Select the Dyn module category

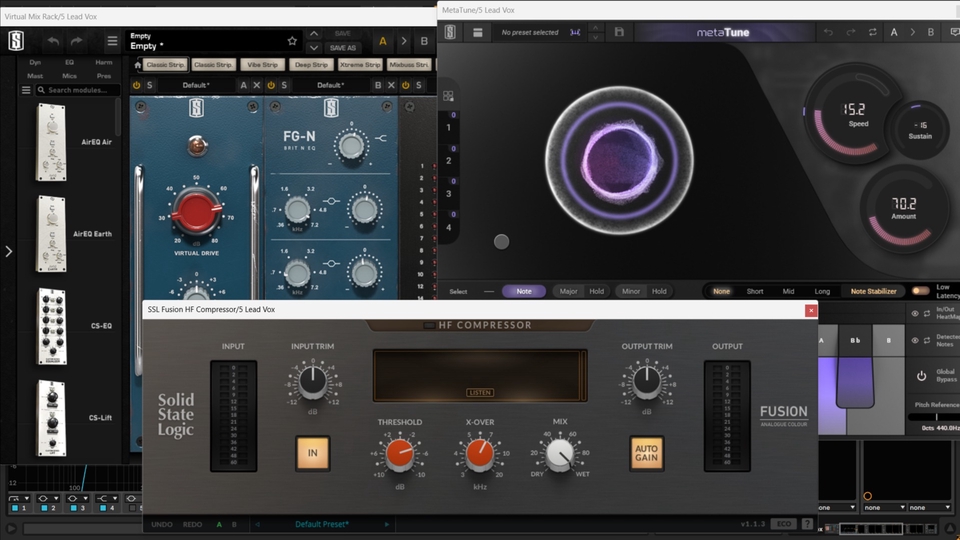[x=36, y=62]
